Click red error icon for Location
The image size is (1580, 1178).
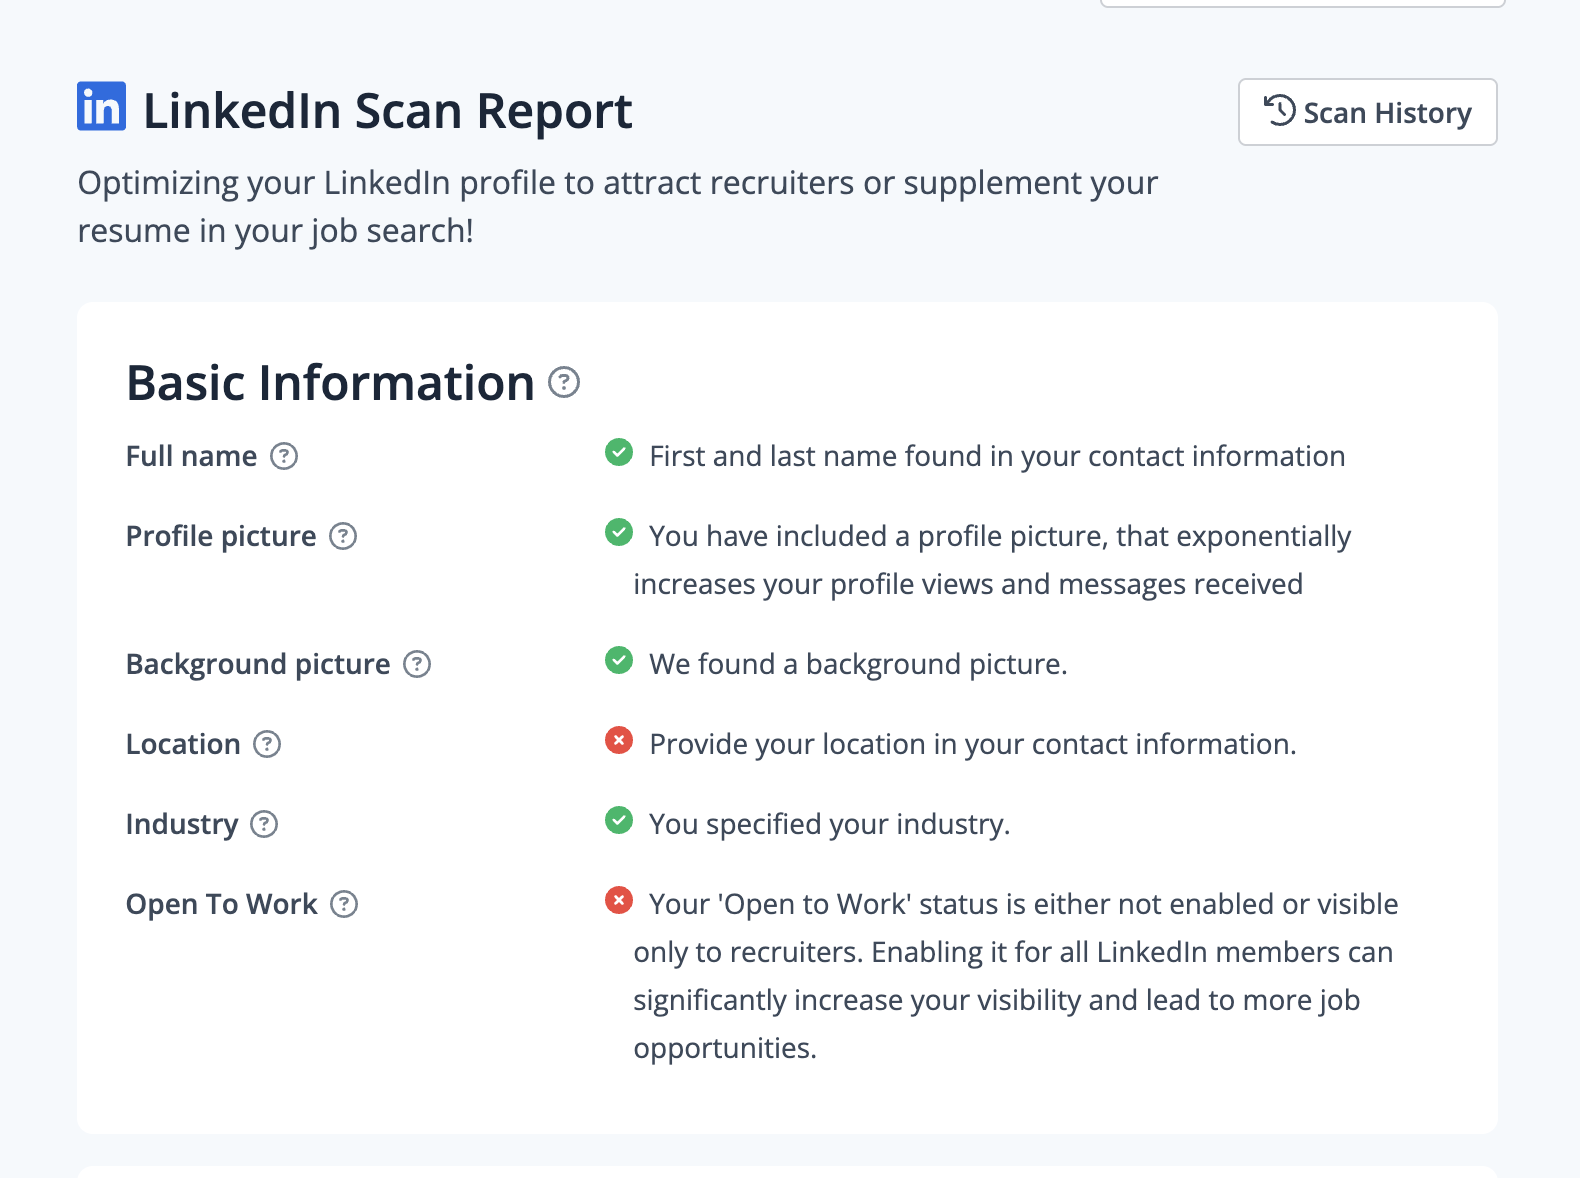point(619,741)
